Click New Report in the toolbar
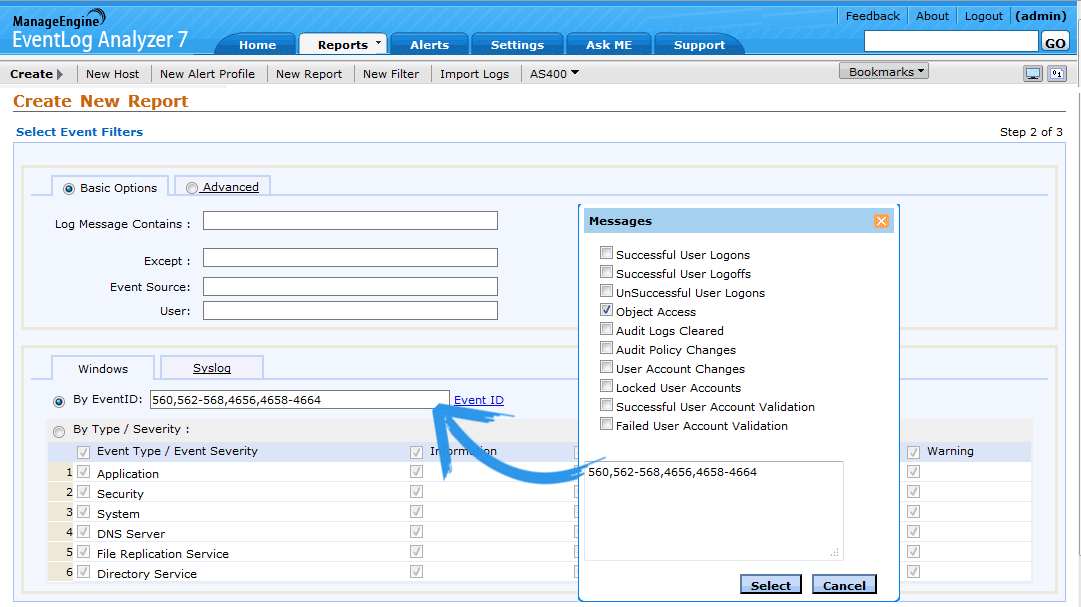The height and width of the screenshot is (607, 1081). (x=309, y=74)
